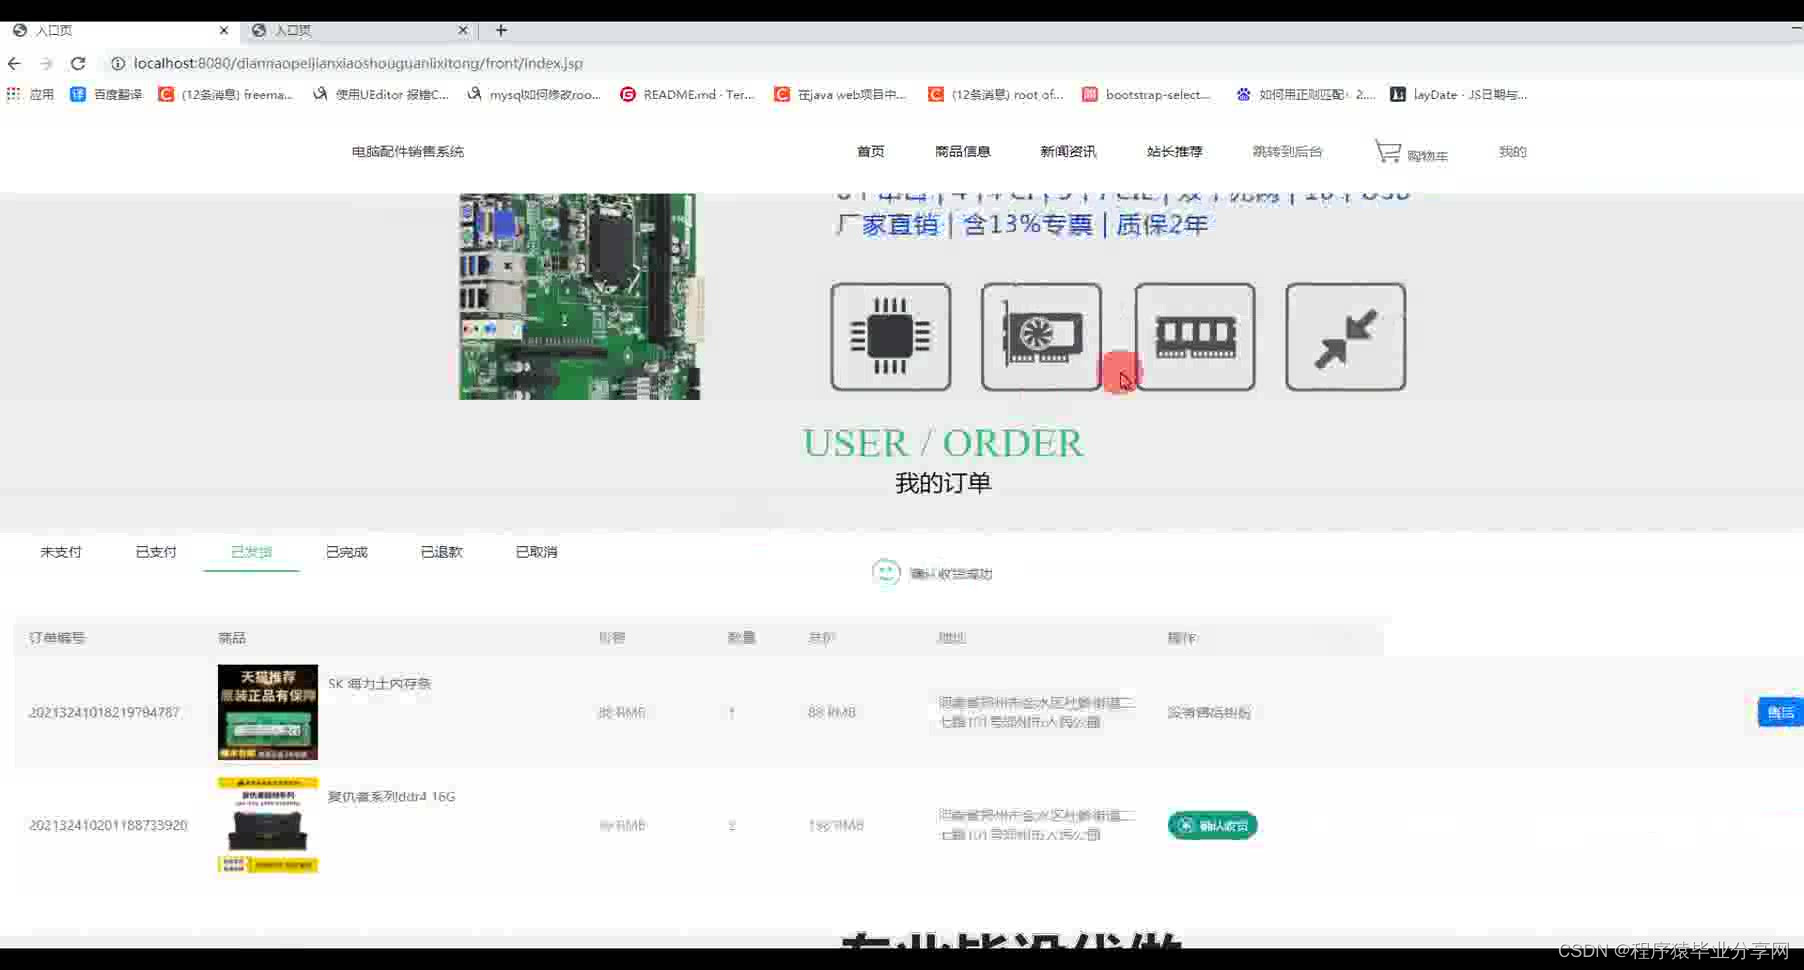Screen dimensions: 1804x970
Task: Reload the current page
Action: (x=78, y=63)
